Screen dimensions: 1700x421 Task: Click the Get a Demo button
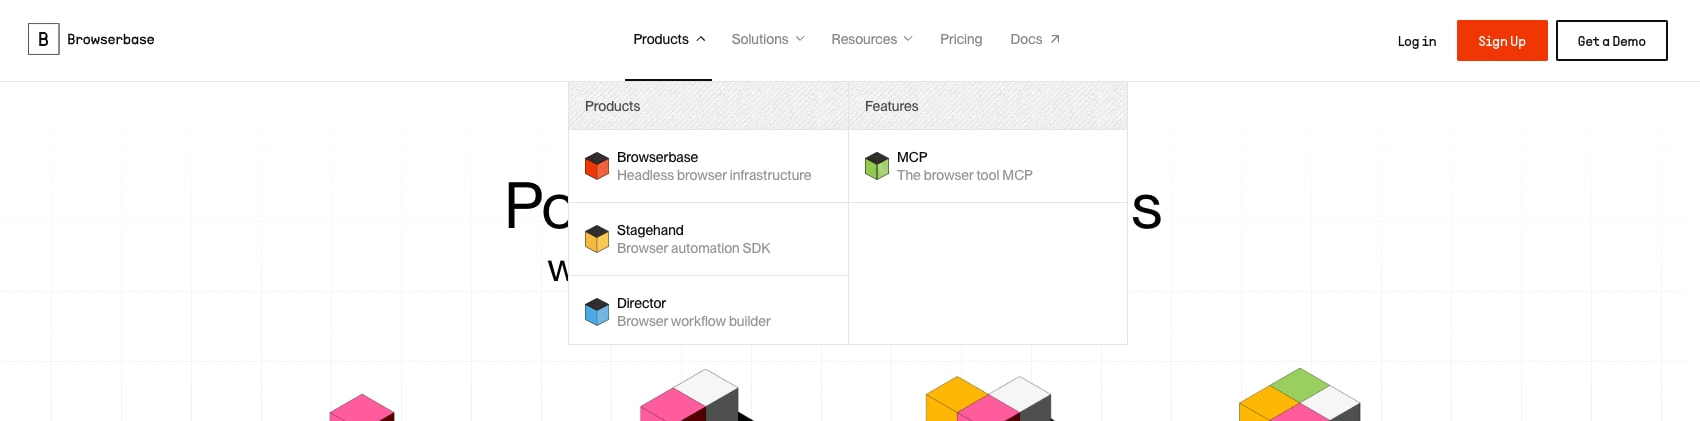[1612, 41]
